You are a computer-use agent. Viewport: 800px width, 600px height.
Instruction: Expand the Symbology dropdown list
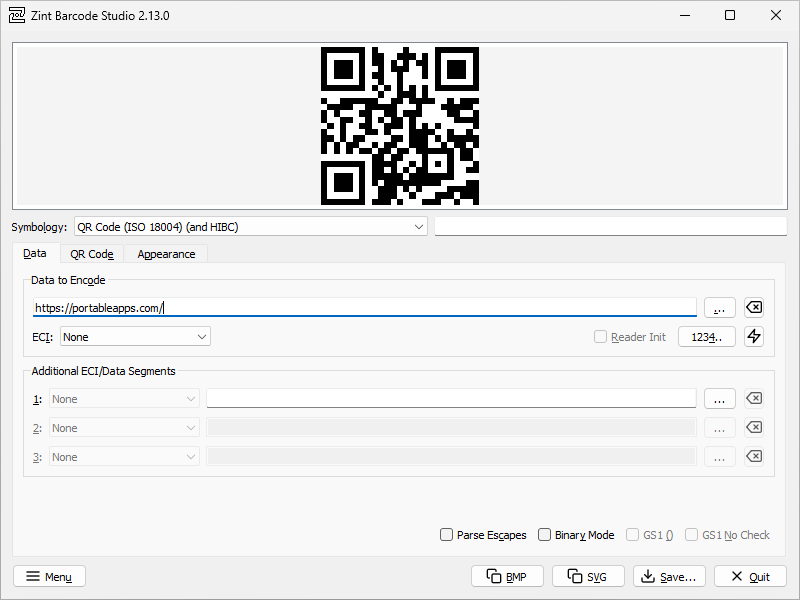pos(250,227)
